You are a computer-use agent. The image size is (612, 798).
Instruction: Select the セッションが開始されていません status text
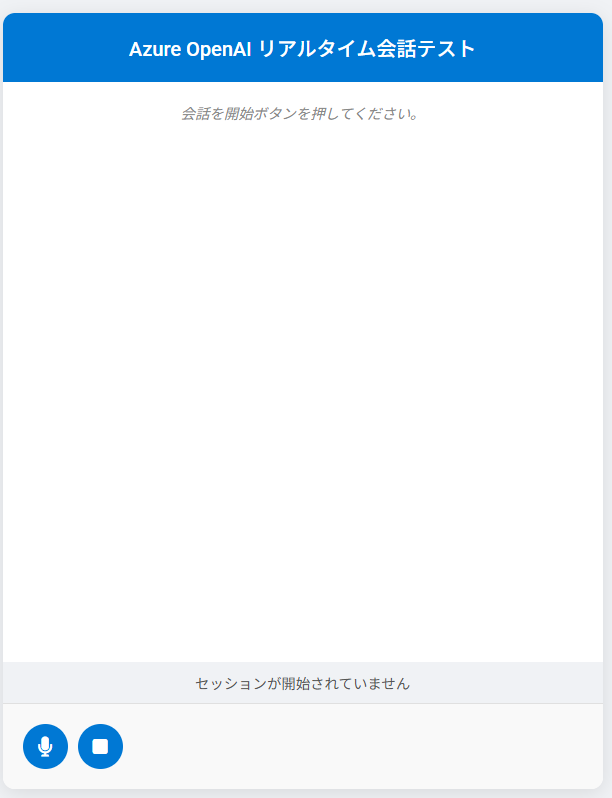pyautogui.click(x=303, y=683)
